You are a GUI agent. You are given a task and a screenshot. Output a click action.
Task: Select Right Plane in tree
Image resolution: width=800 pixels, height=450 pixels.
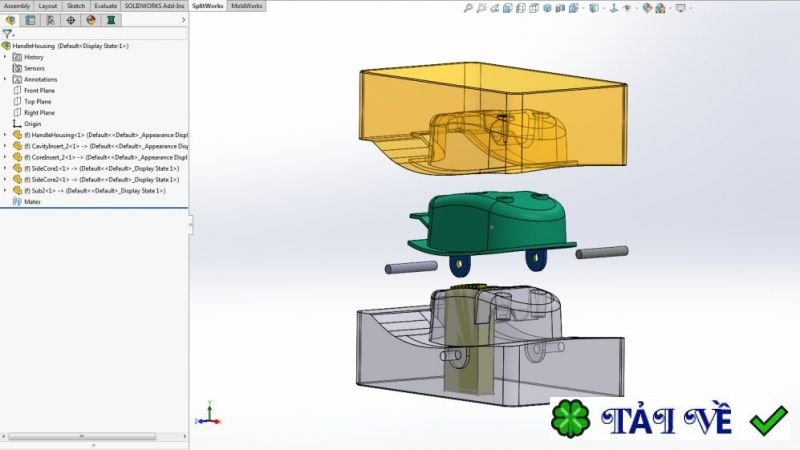tap(39, 113)
